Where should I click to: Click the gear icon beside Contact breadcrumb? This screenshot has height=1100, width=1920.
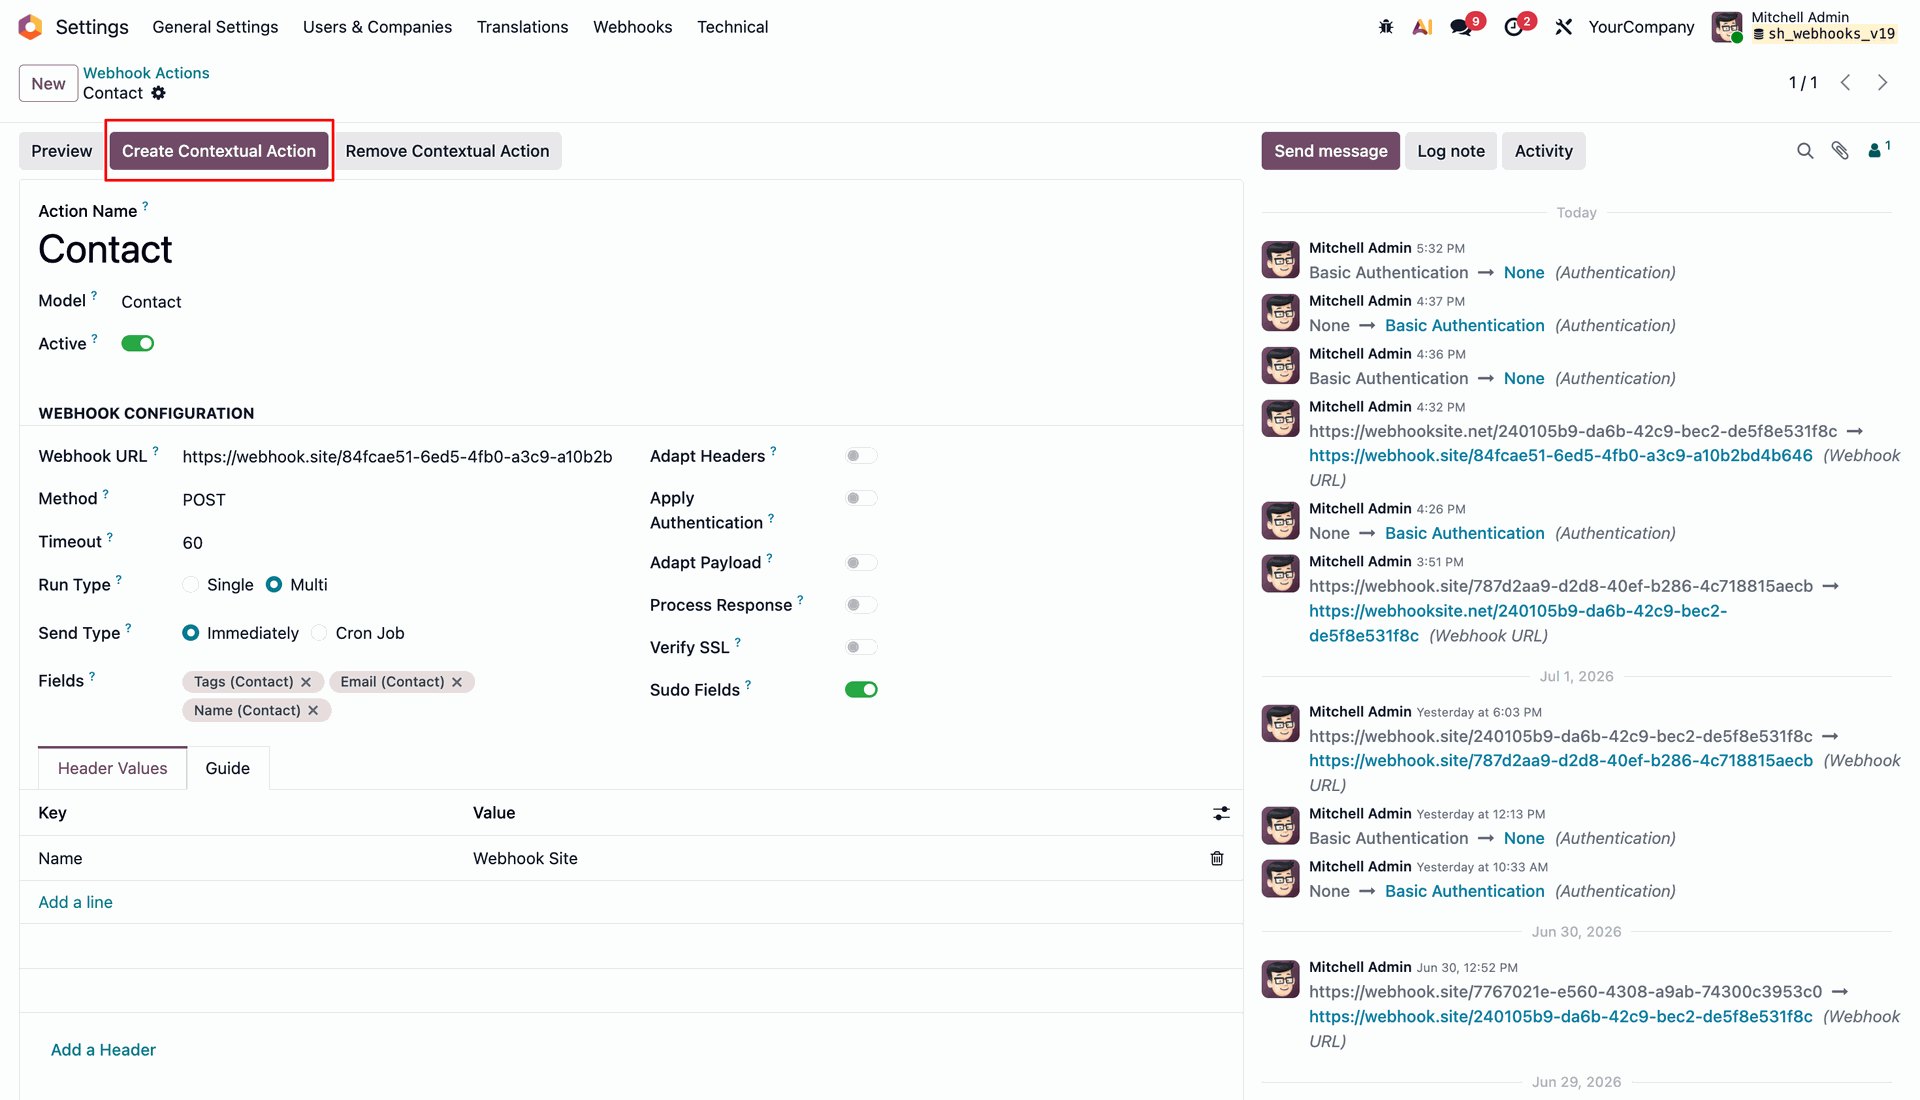point(158,93)
